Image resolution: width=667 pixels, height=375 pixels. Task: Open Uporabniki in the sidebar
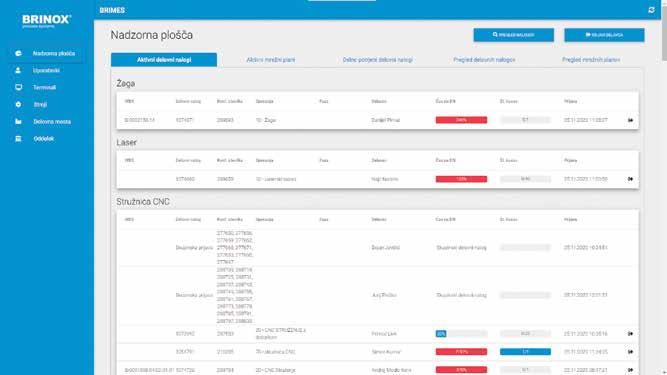pyautogui.click(x=46, y=71)
